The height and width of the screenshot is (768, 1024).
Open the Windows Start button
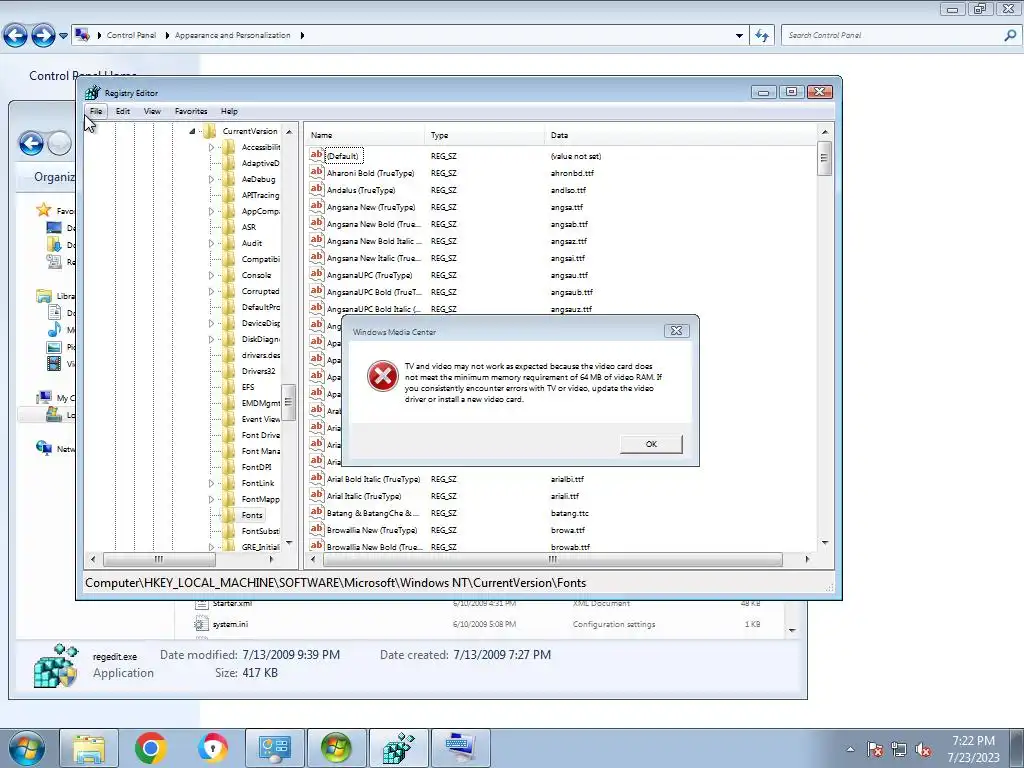coord(26,748)
